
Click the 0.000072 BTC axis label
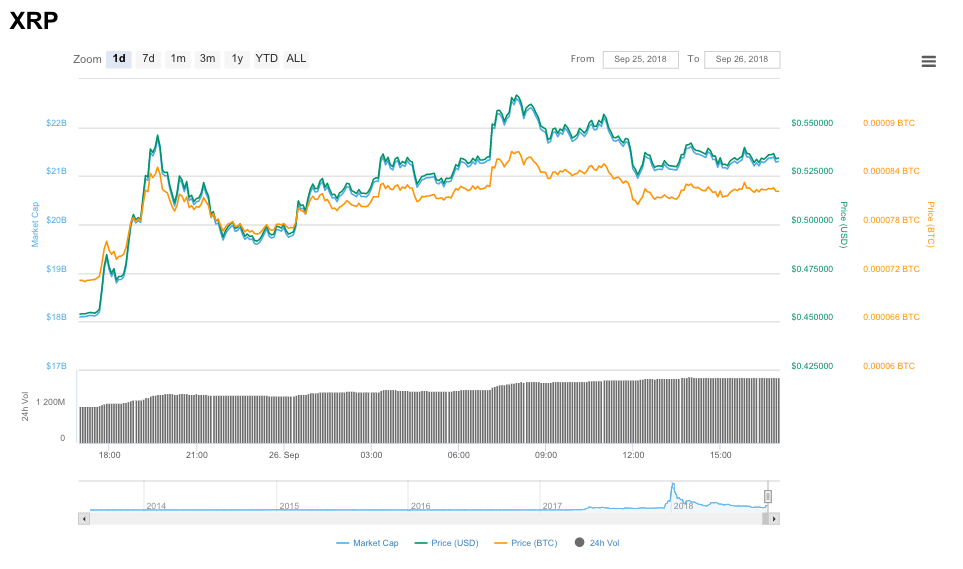point(891,269)
